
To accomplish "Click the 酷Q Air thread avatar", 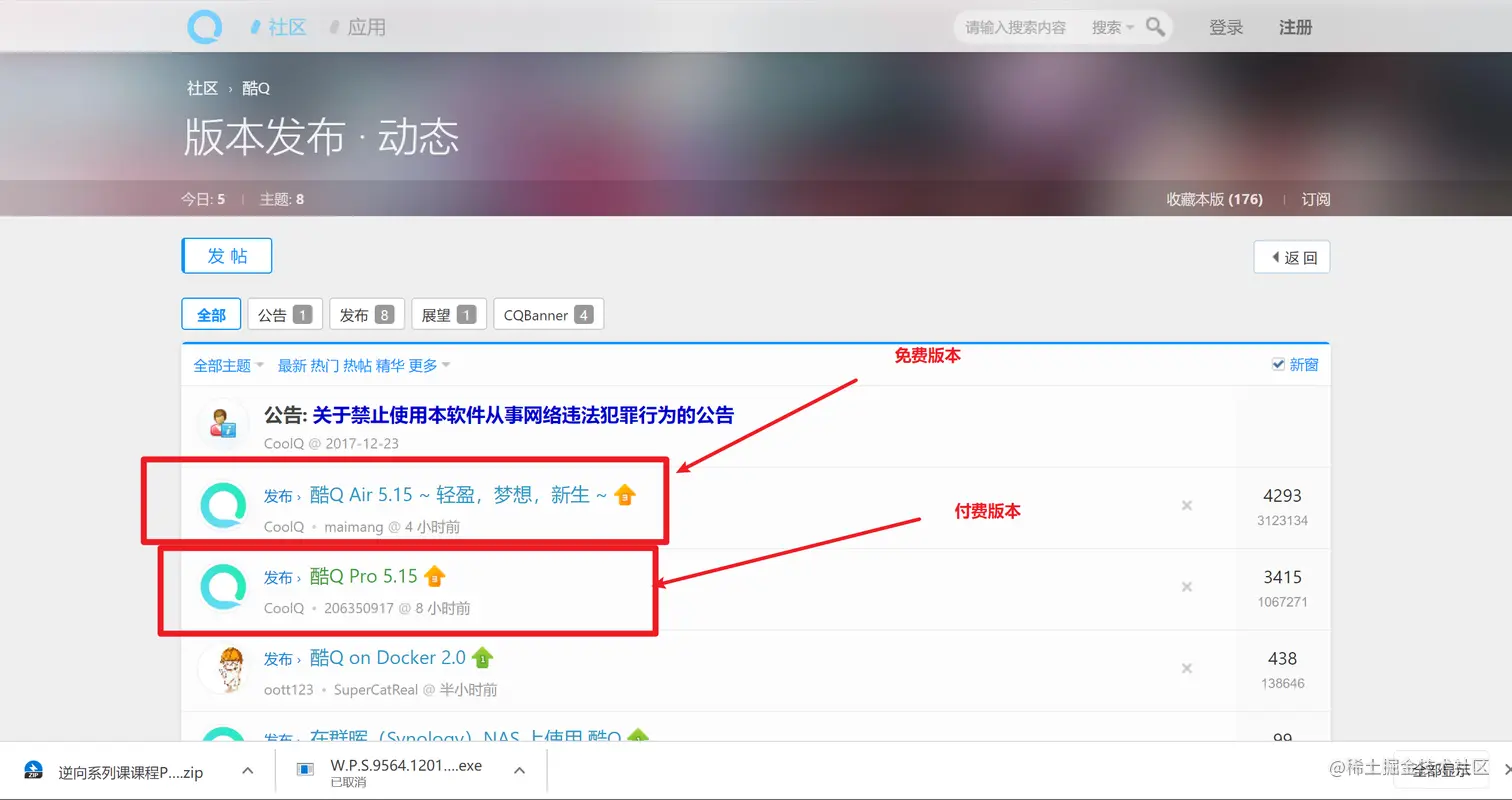I will coord(223,505).
